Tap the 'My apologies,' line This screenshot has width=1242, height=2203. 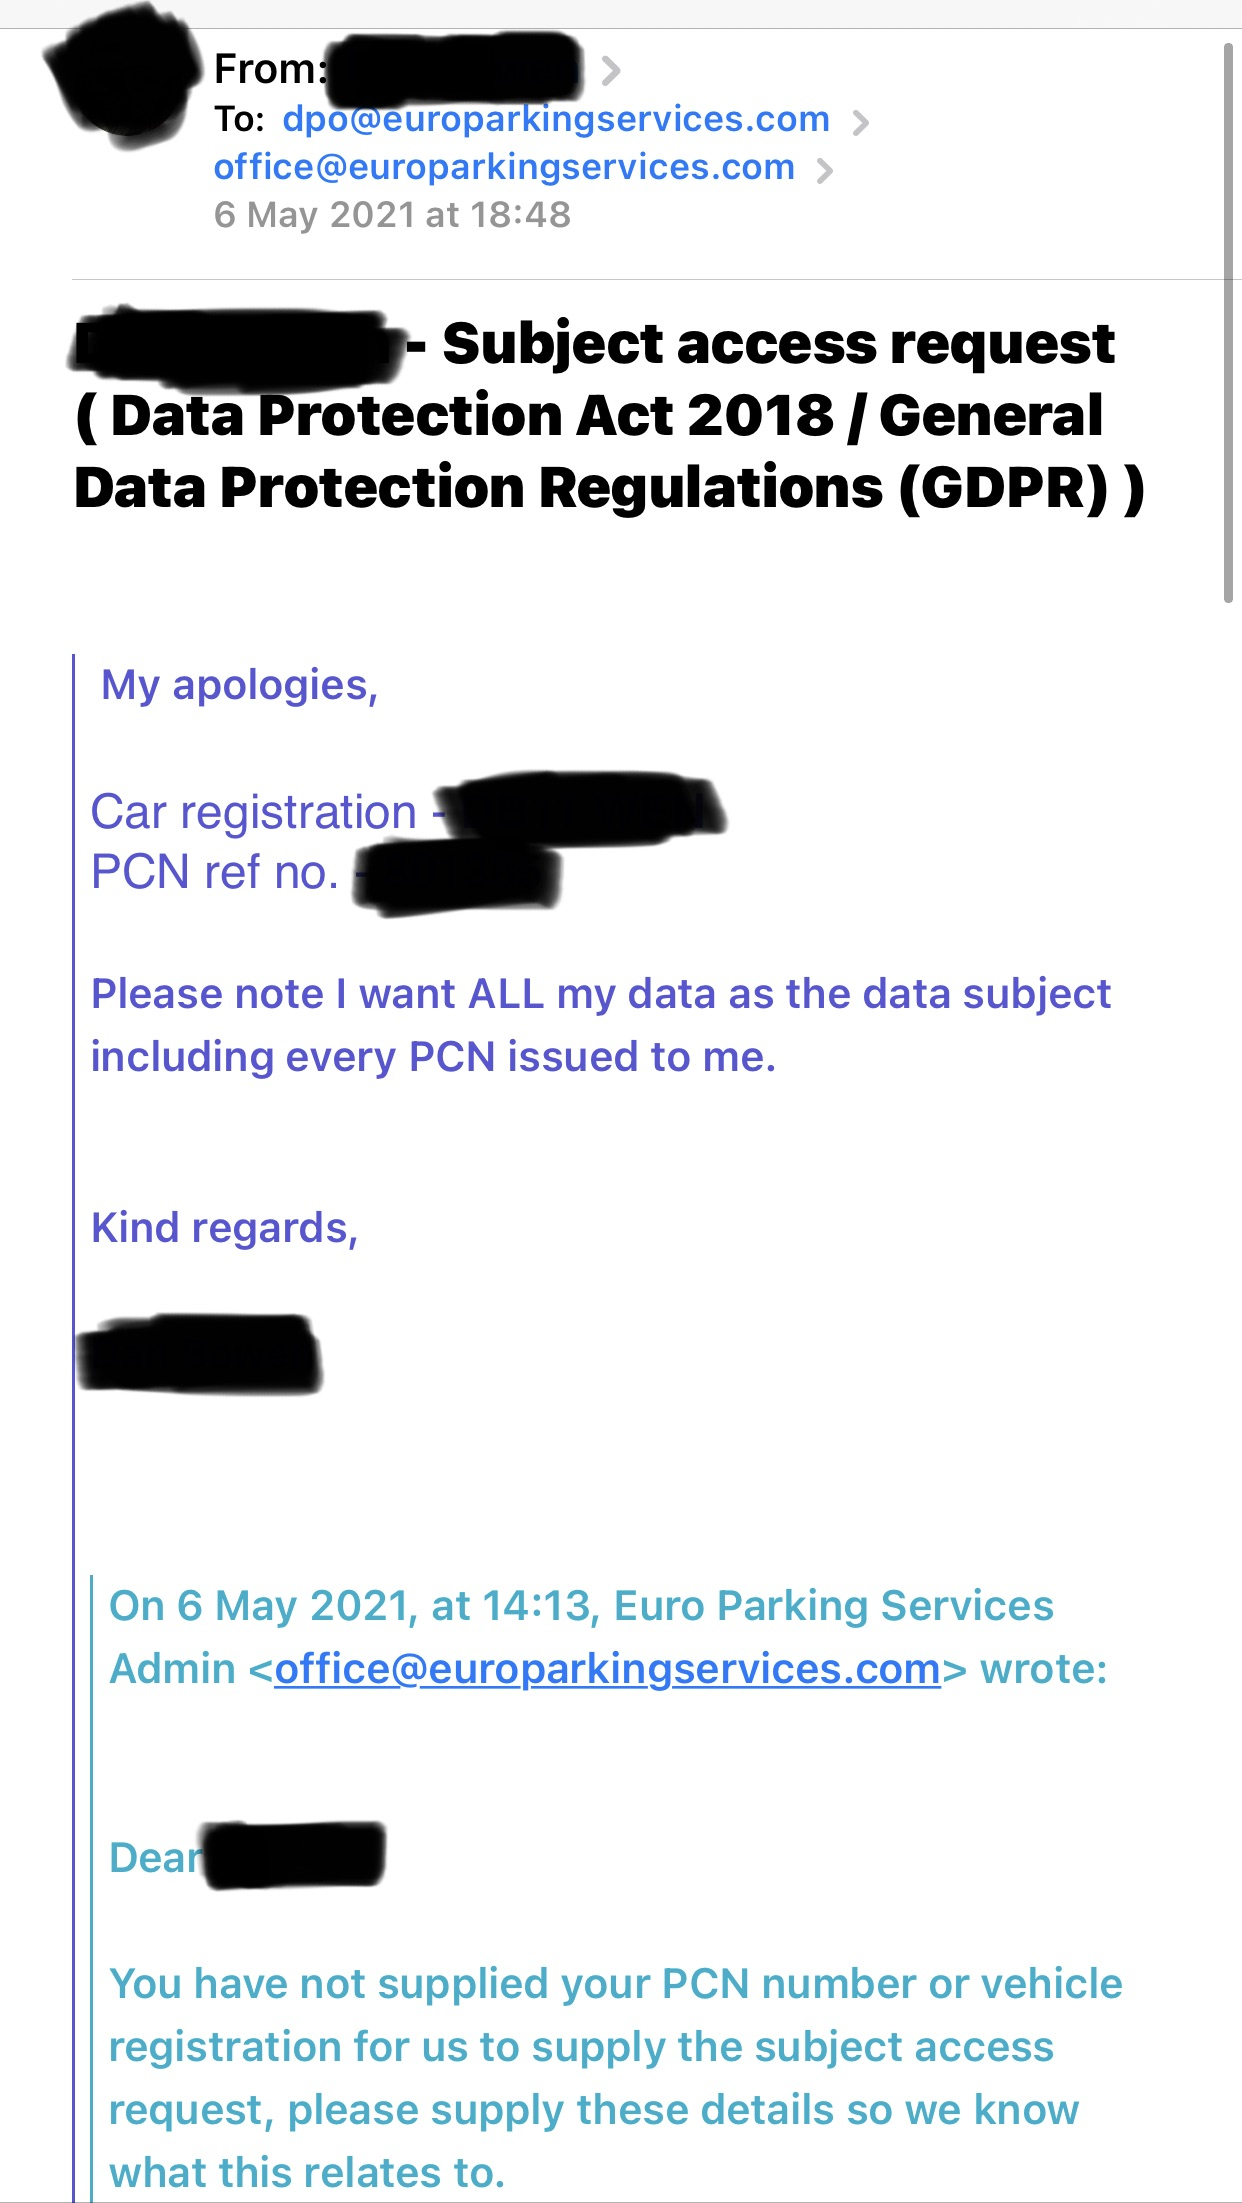point(240,686)
